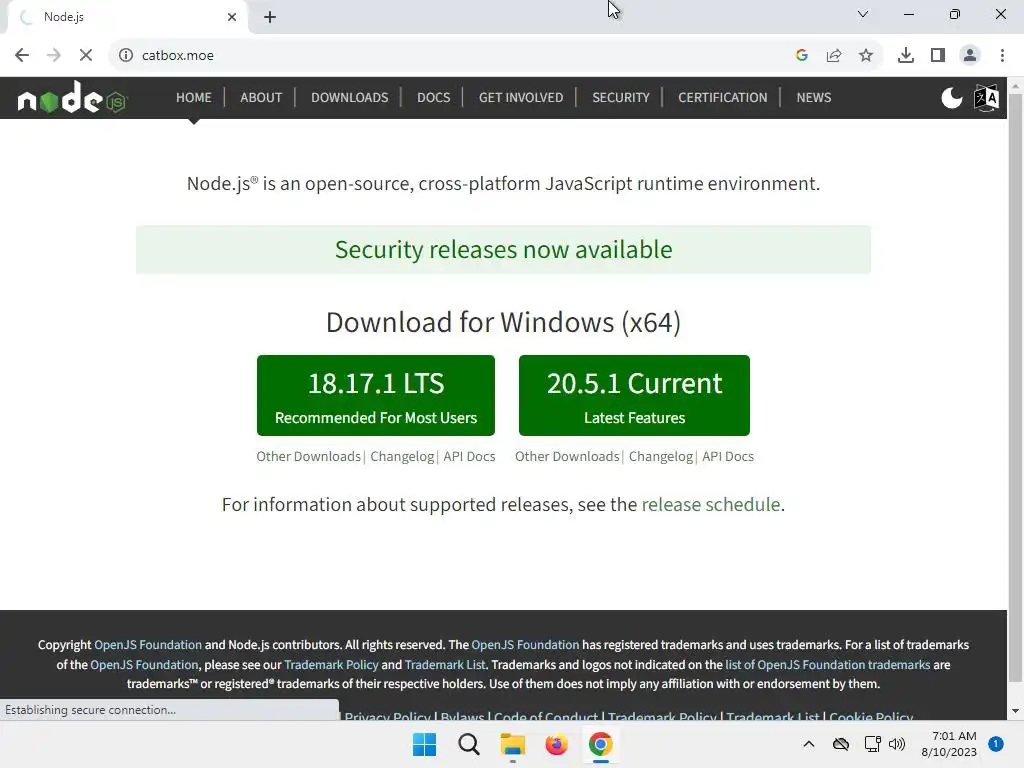The height and width of the screenshot is (768, 1024).
Task: Select the Node.js browser tab
Action: 127,18
